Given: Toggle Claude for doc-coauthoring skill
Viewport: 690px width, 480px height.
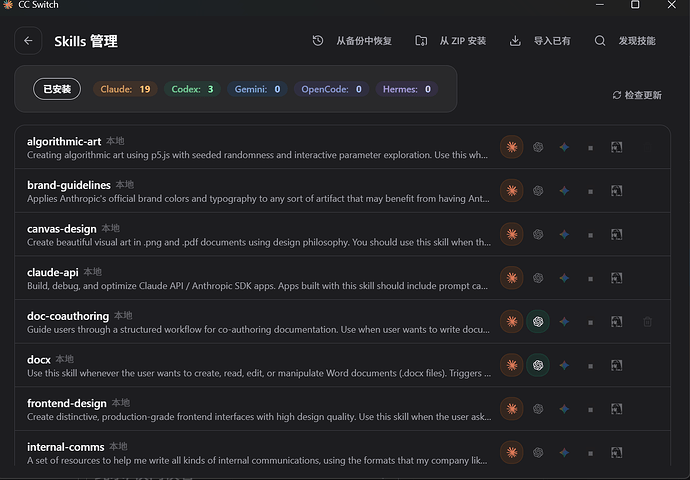Looking at the screenshot, I should point(512,321).
